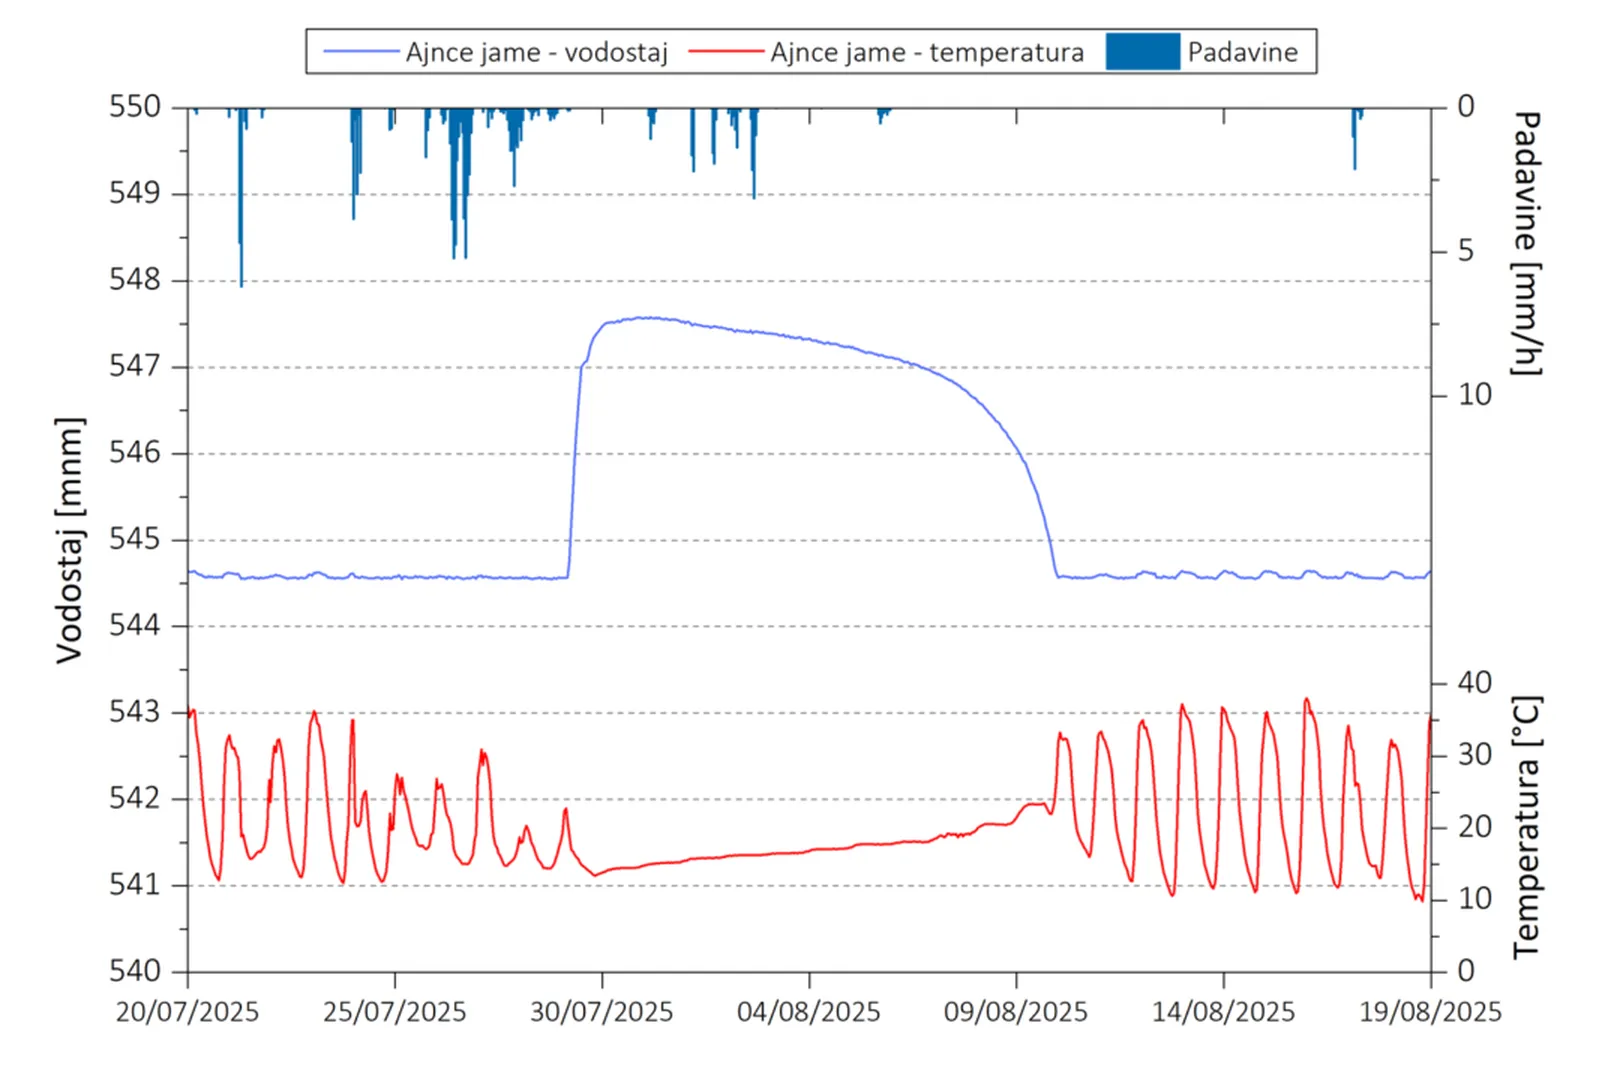1620x1080 pixels.
Task: Select the 14/08/2025 date tick label
Action: coord(1222,1012)
